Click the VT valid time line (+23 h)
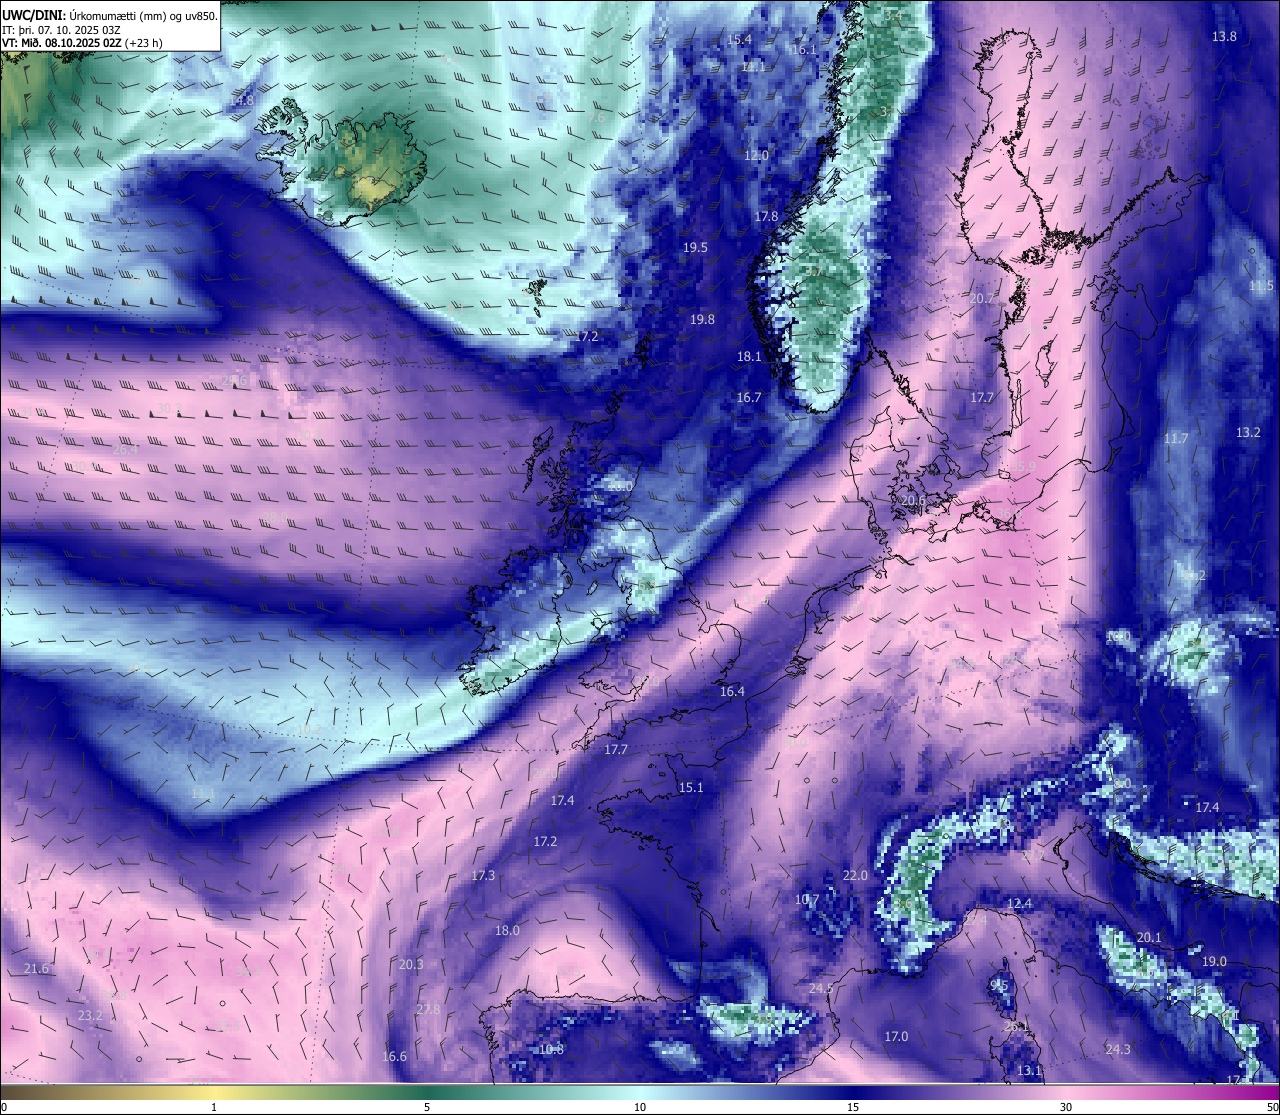The height and width of the screenshot is (1115, 1280). pyautogui.click(x=82, y=43)
